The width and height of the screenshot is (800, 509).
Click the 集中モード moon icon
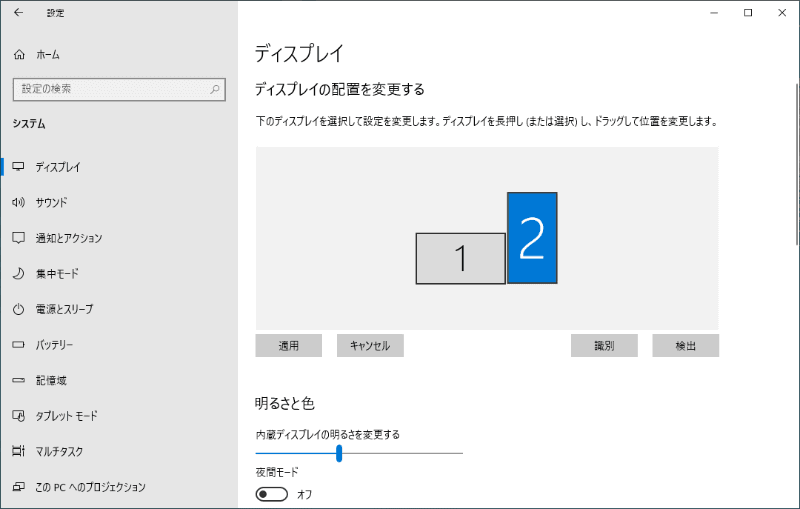coord(18,274)
